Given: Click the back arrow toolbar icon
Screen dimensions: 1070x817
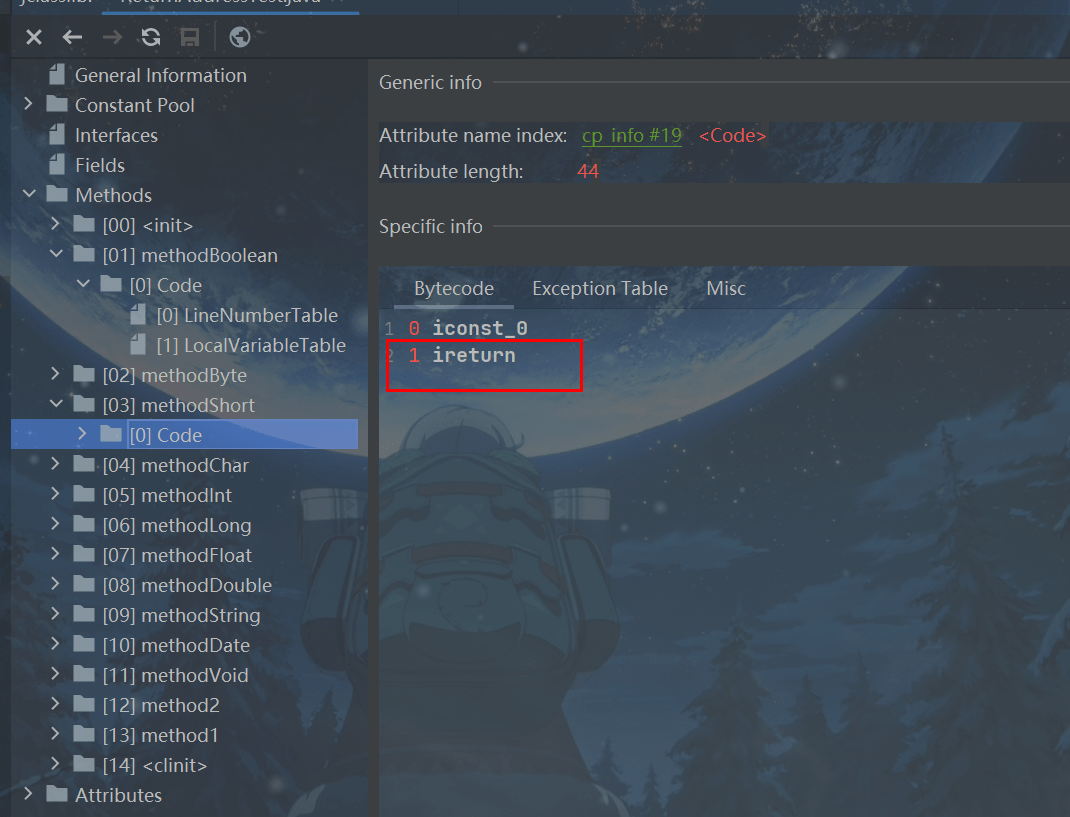Looking at the screenshot, I should (72, 37).
